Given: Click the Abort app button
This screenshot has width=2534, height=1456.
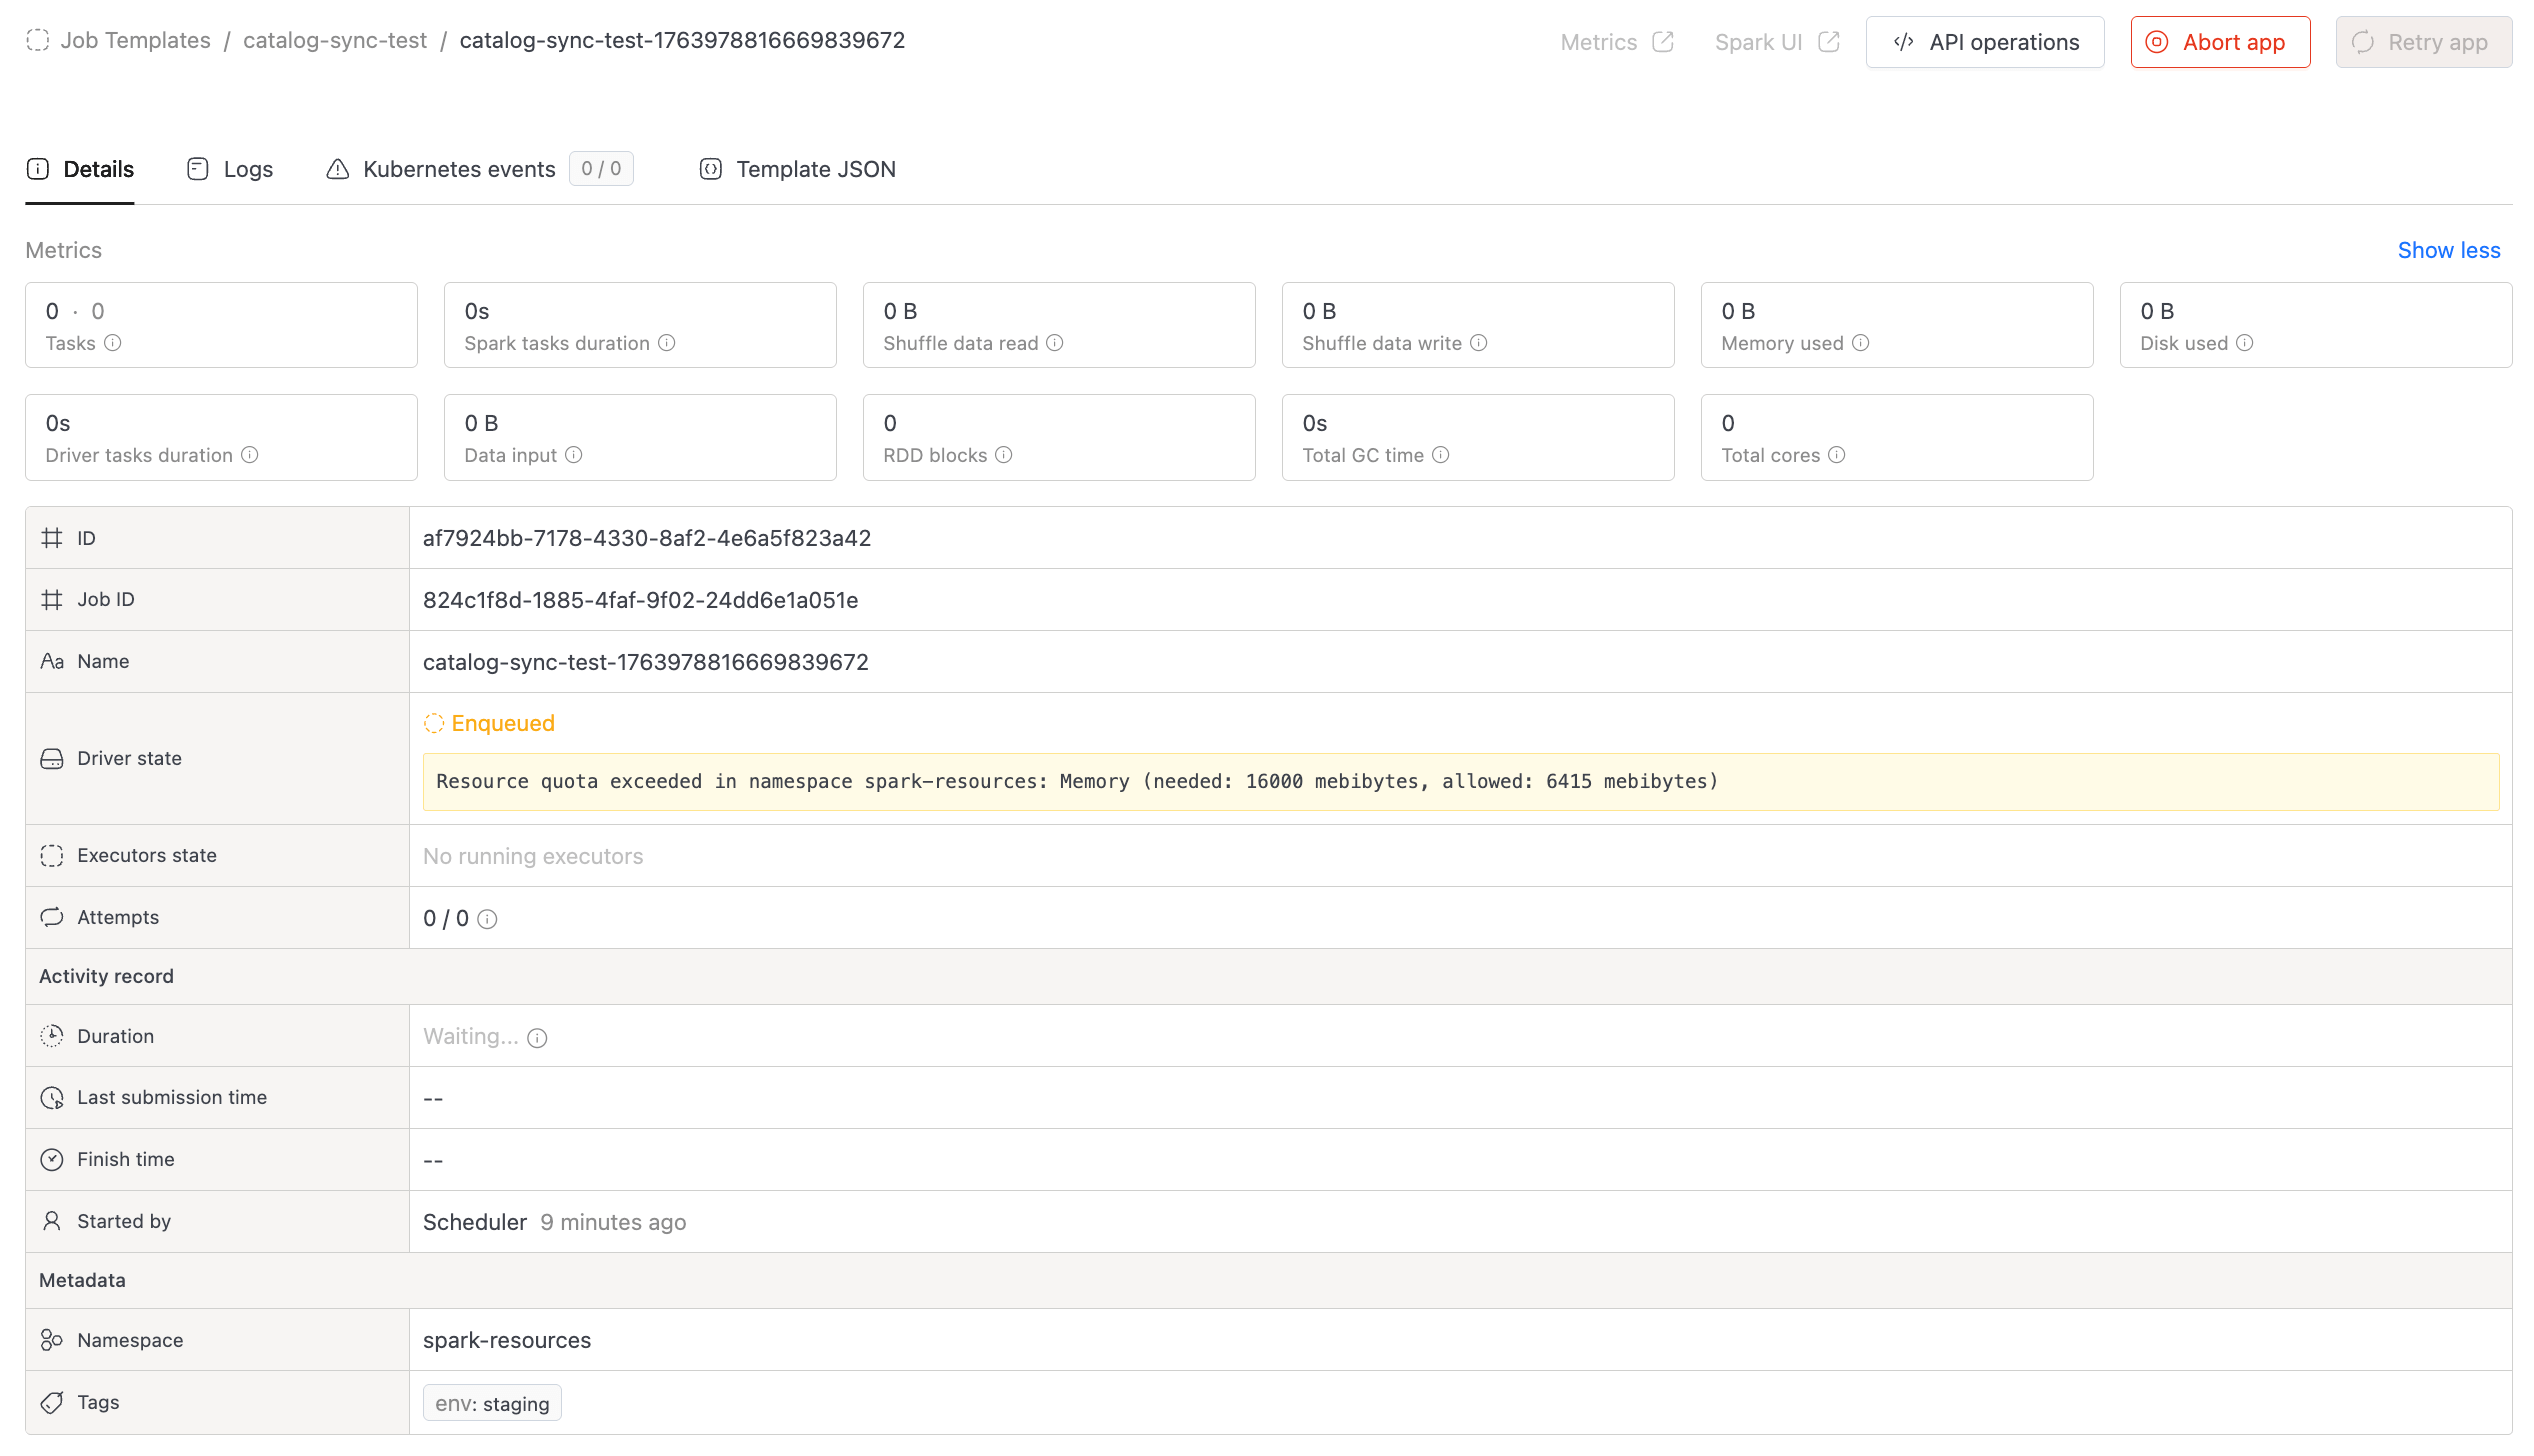Looking at the screenshot, I should click(x=2220, y=42).
